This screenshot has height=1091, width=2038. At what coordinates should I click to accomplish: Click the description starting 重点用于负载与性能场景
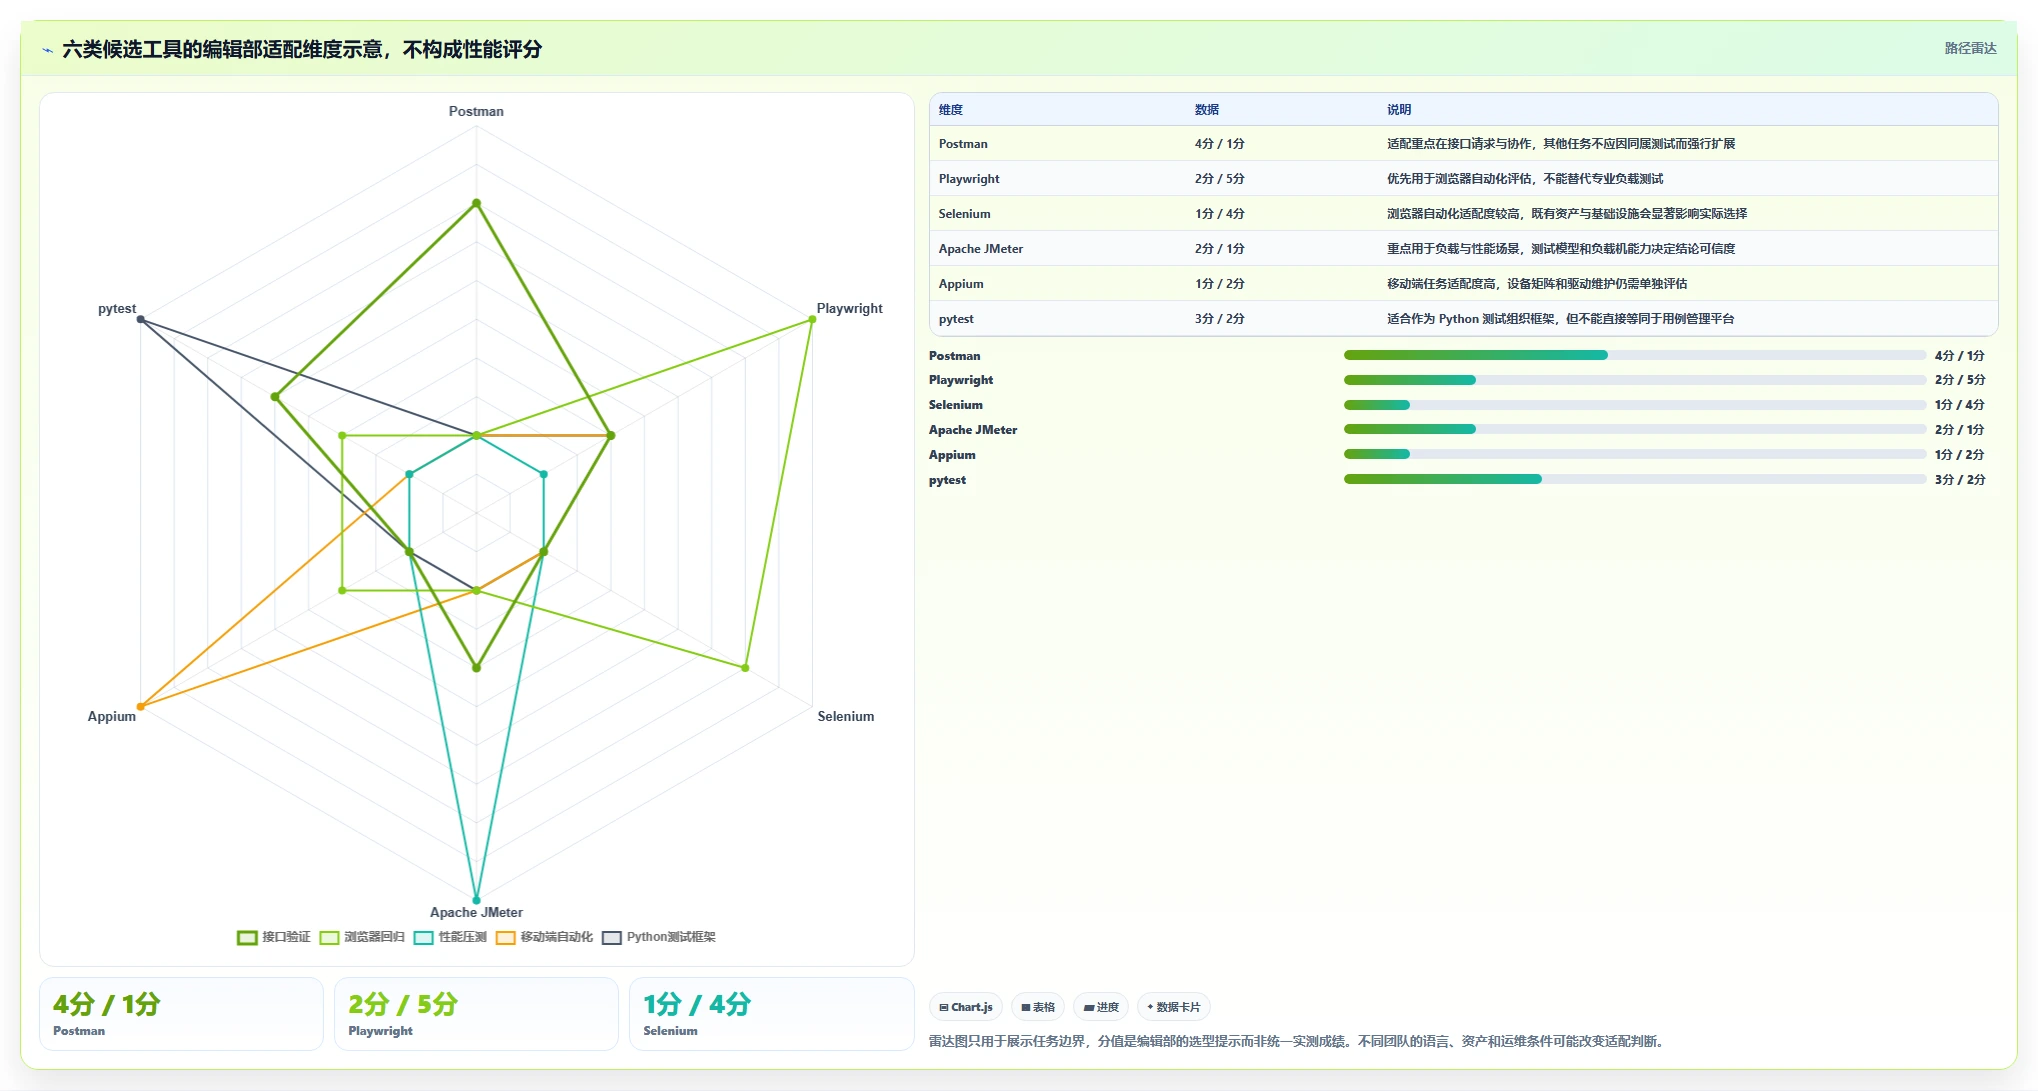point(1561,249)
